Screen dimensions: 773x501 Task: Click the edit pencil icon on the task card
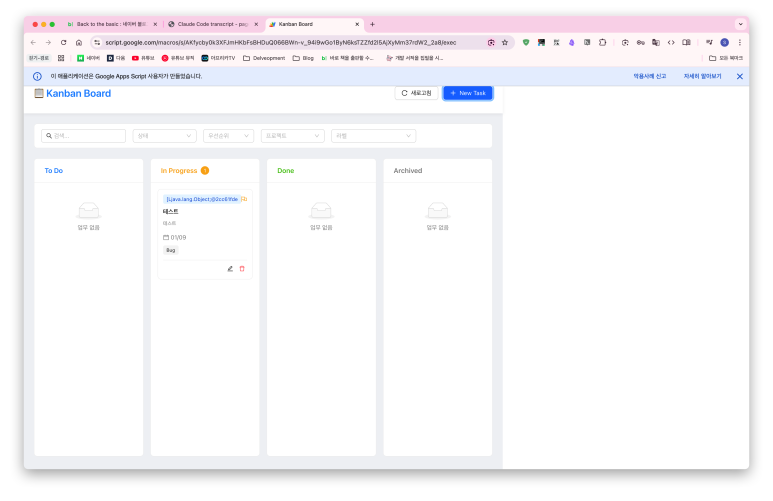pyautogui.click(x=230, y=268)
